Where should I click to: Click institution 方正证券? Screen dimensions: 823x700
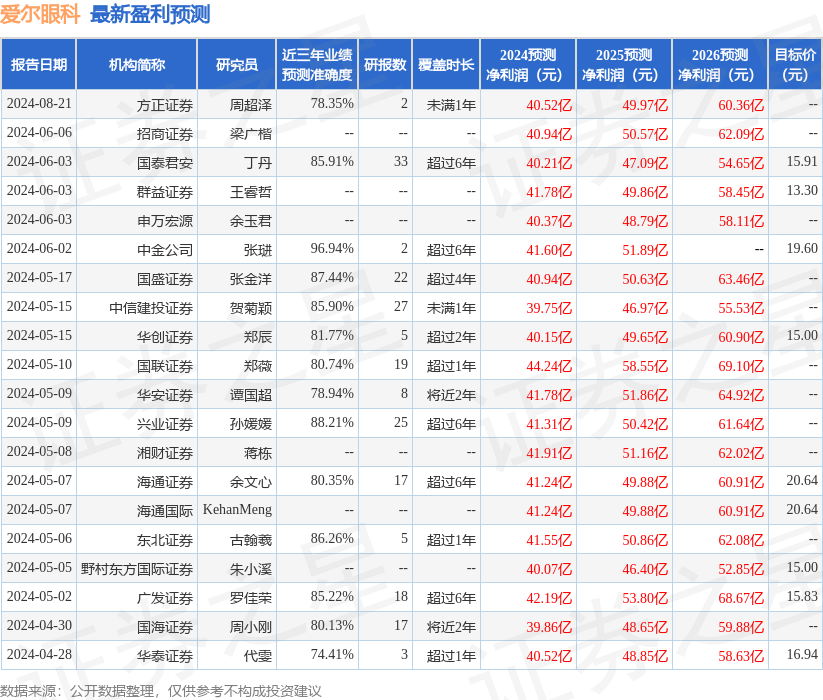coord(165,105)
